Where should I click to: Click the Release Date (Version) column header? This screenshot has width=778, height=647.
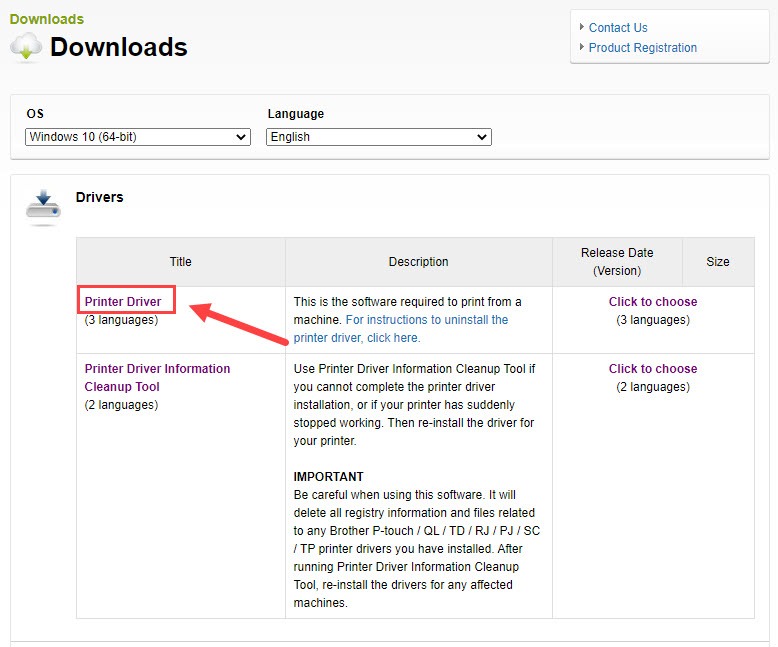coord(617,262)
